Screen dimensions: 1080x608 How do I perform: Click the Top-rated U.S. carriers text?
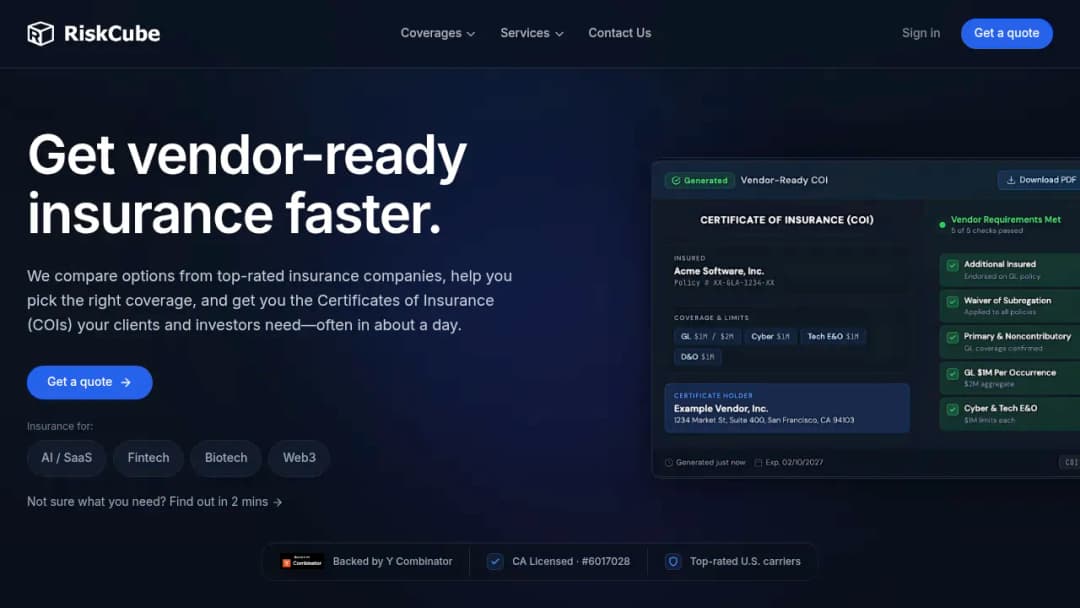click(745, 562)
